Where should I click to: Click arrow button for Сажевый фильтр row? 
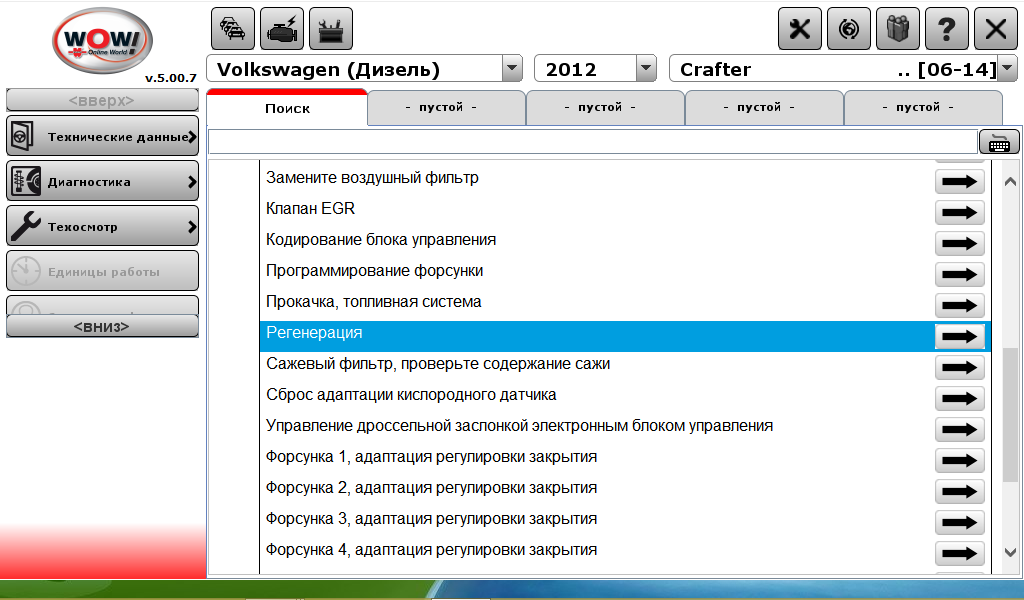pyautogui.click(x=959, y=368)
